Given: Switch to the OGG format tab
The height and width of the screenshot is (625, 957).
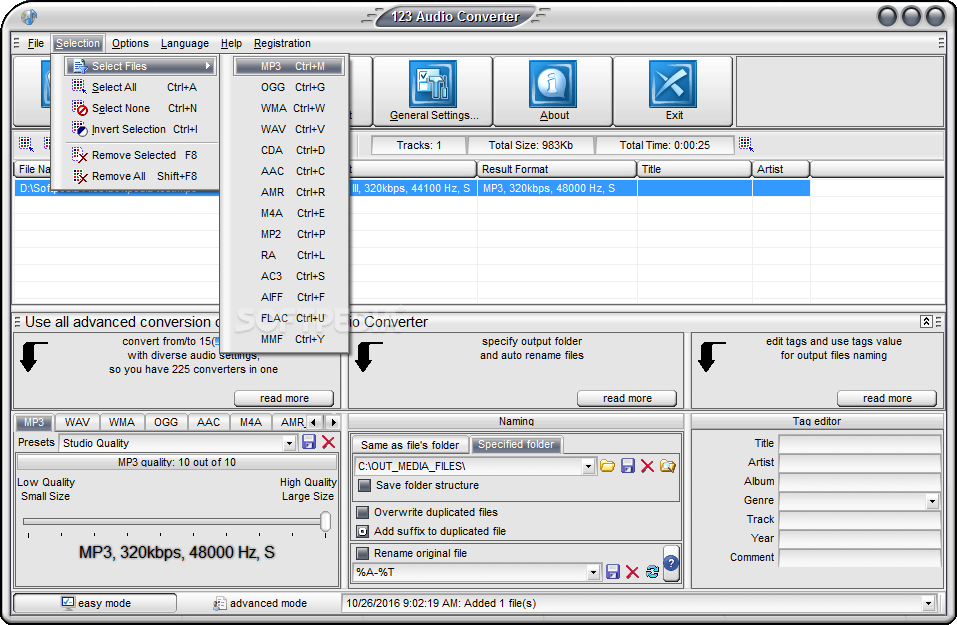Looking at the screenshot, I should point(165,422).
